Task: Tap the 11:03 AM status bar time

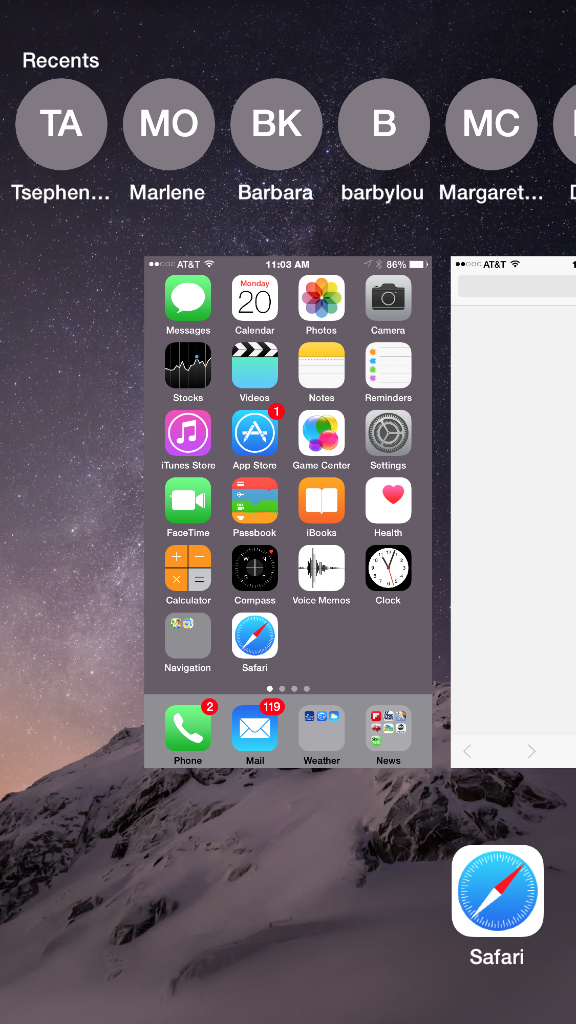Action: pyautogui.click(x=287, y=264)
